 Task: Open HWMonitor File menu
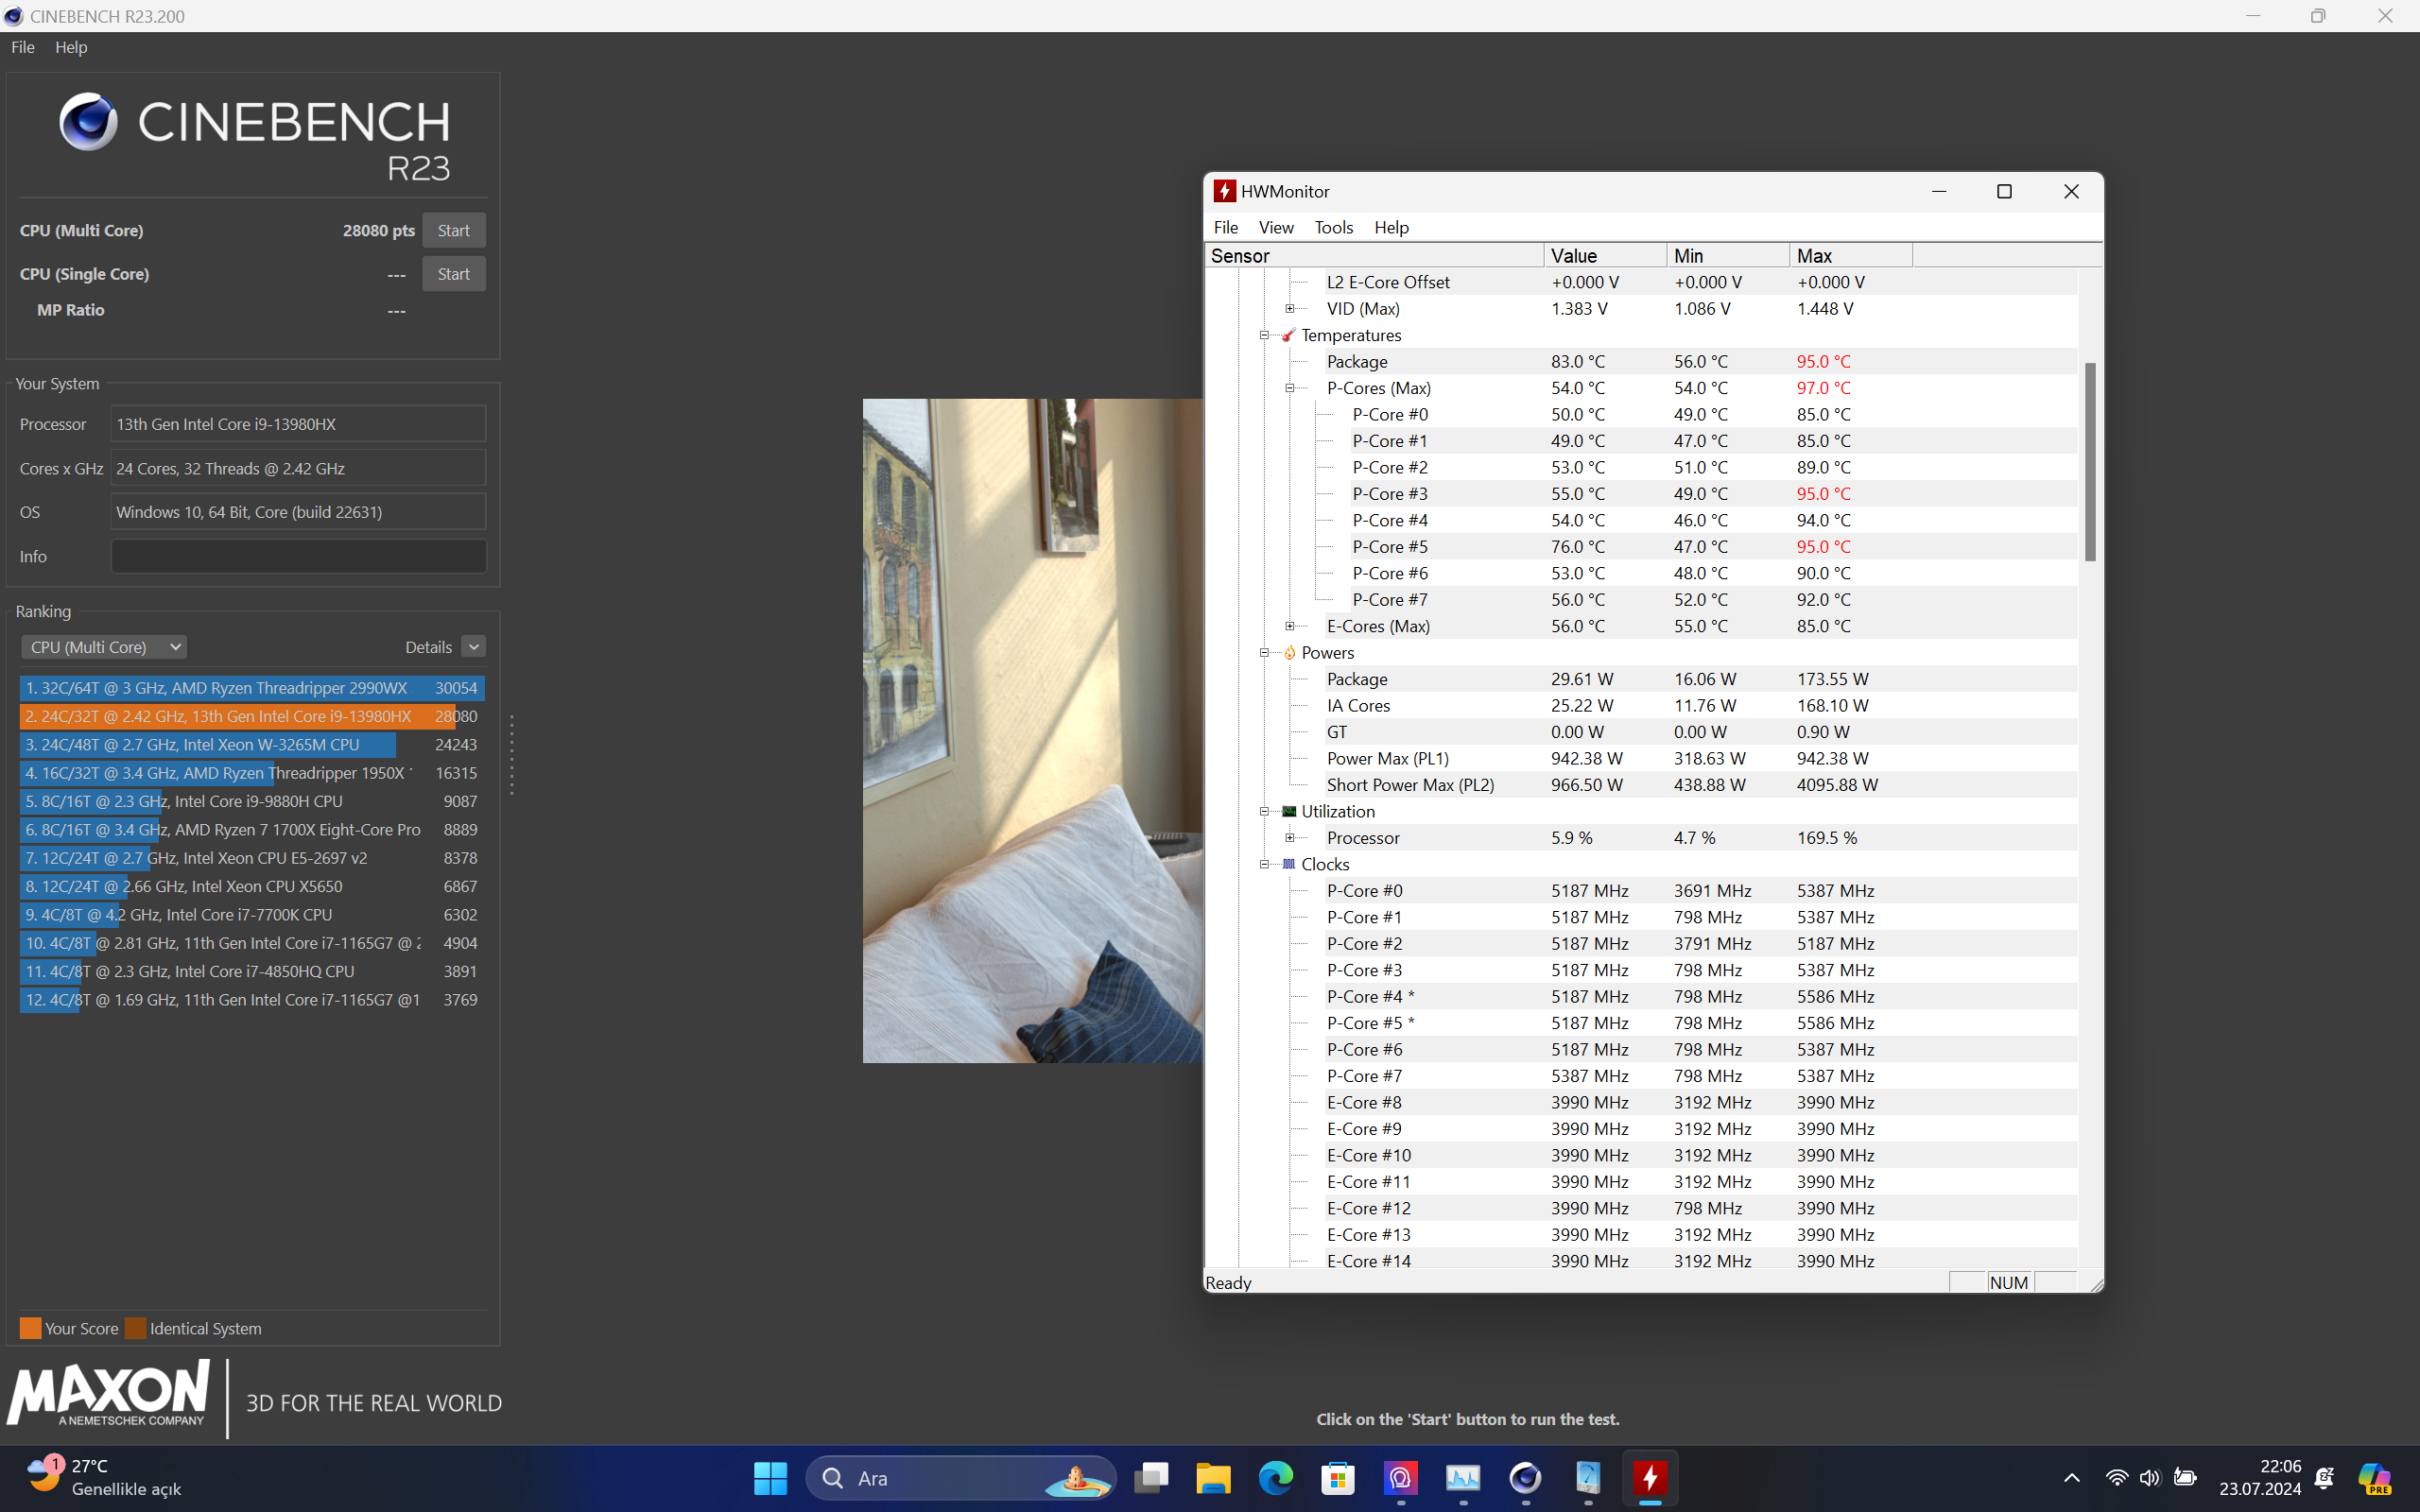(1227, 227)
